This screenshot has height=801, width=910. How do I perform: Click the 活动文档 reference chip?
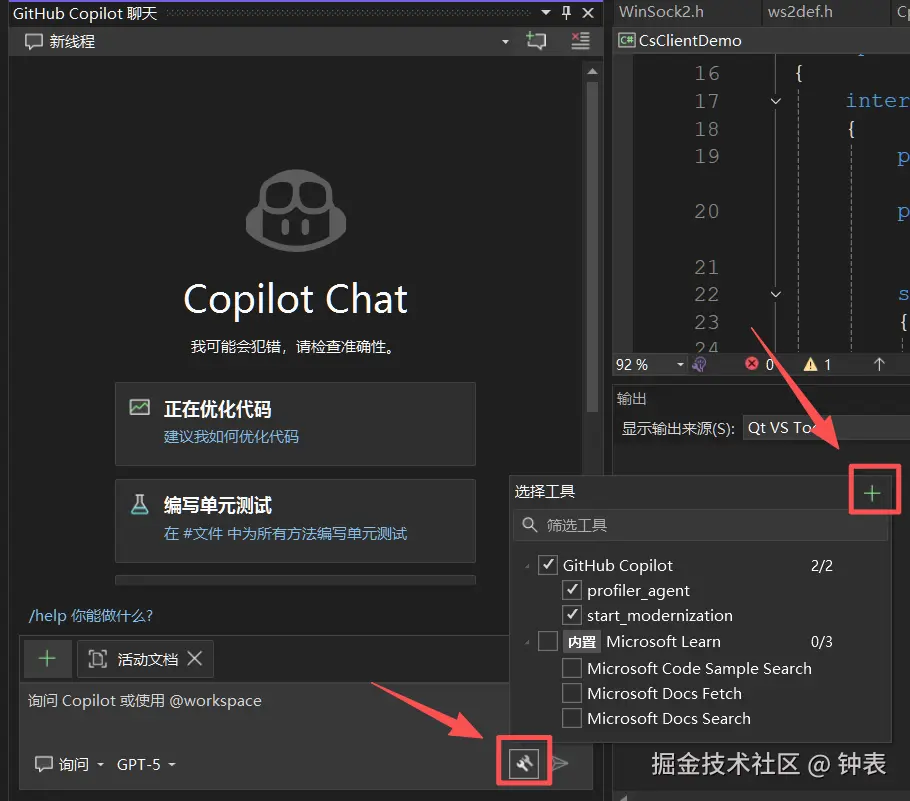pyautogui.click(x=145, y=659)
